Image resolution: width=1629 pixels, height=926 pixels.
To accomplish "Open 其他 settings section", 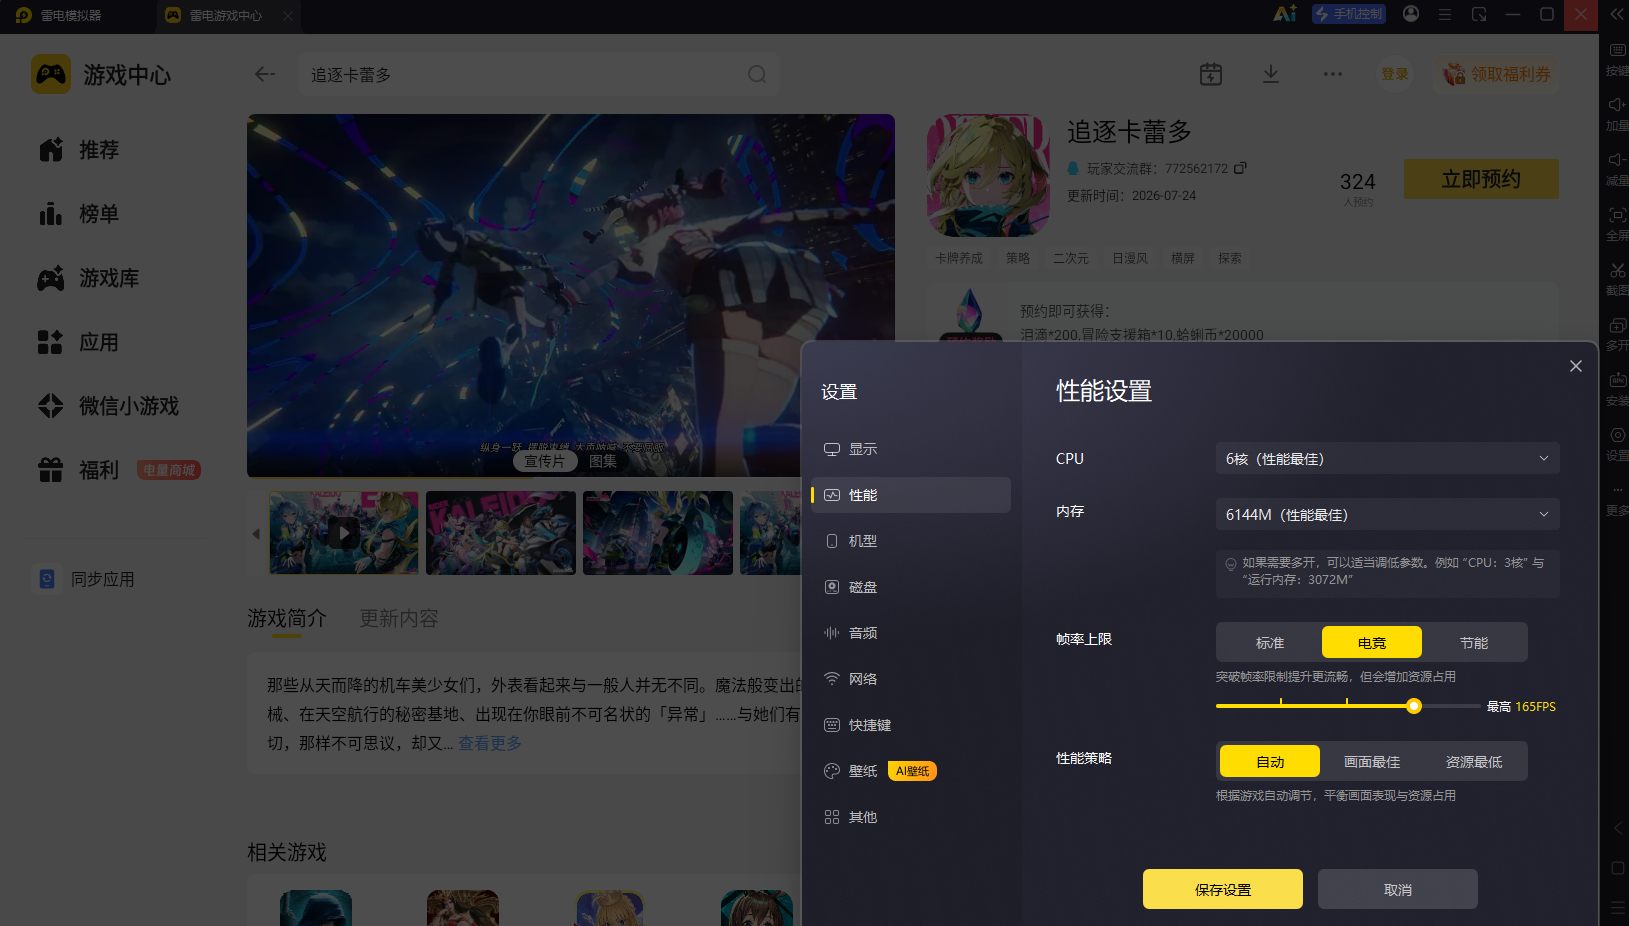I will [911, 817].
